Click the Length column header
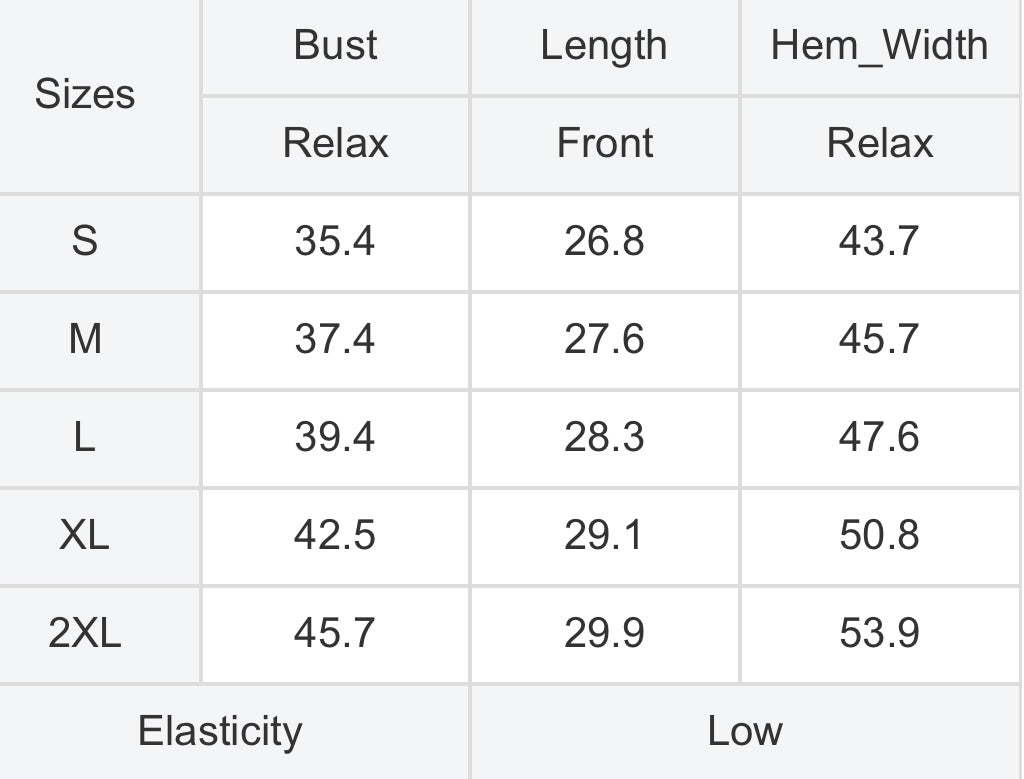This screenshot has width=1024, height=779. 604,46
